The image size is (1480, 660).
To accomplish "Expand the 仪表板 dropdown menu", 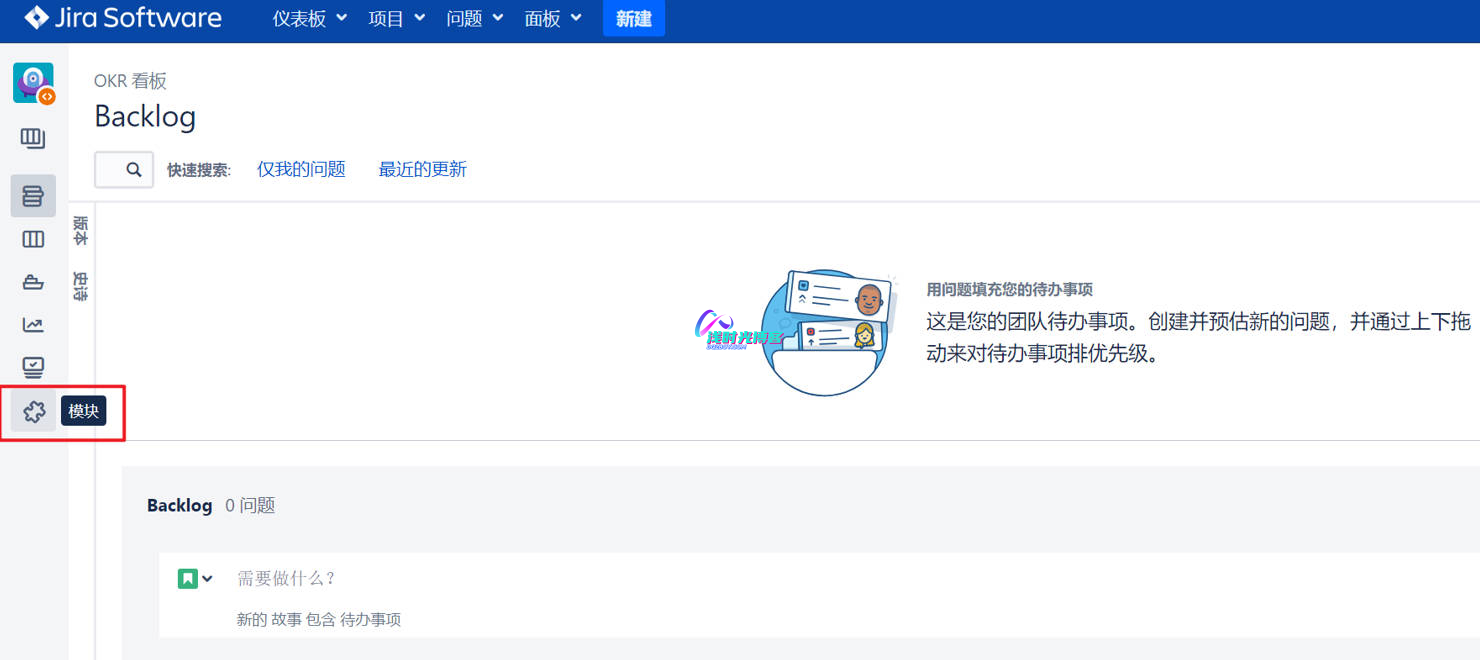I will 310,19.
